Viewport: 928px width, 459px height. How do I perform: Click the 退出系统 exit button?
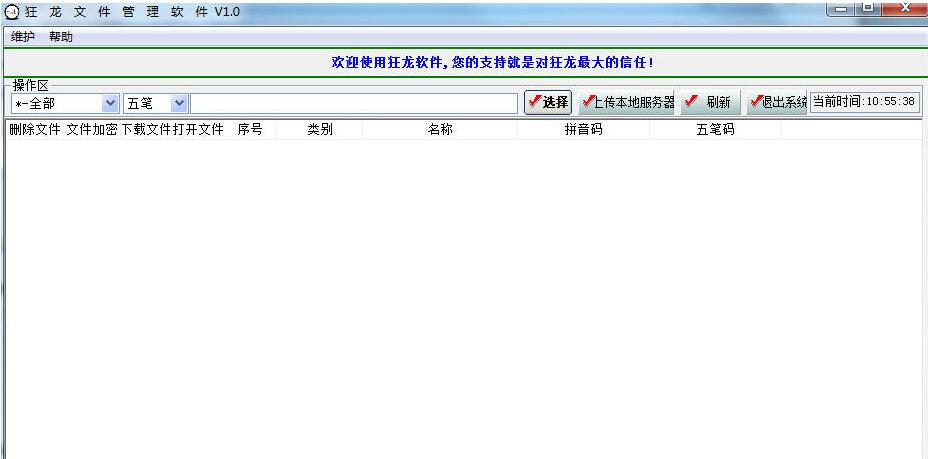pyautogui.click(x=777, y=102)
